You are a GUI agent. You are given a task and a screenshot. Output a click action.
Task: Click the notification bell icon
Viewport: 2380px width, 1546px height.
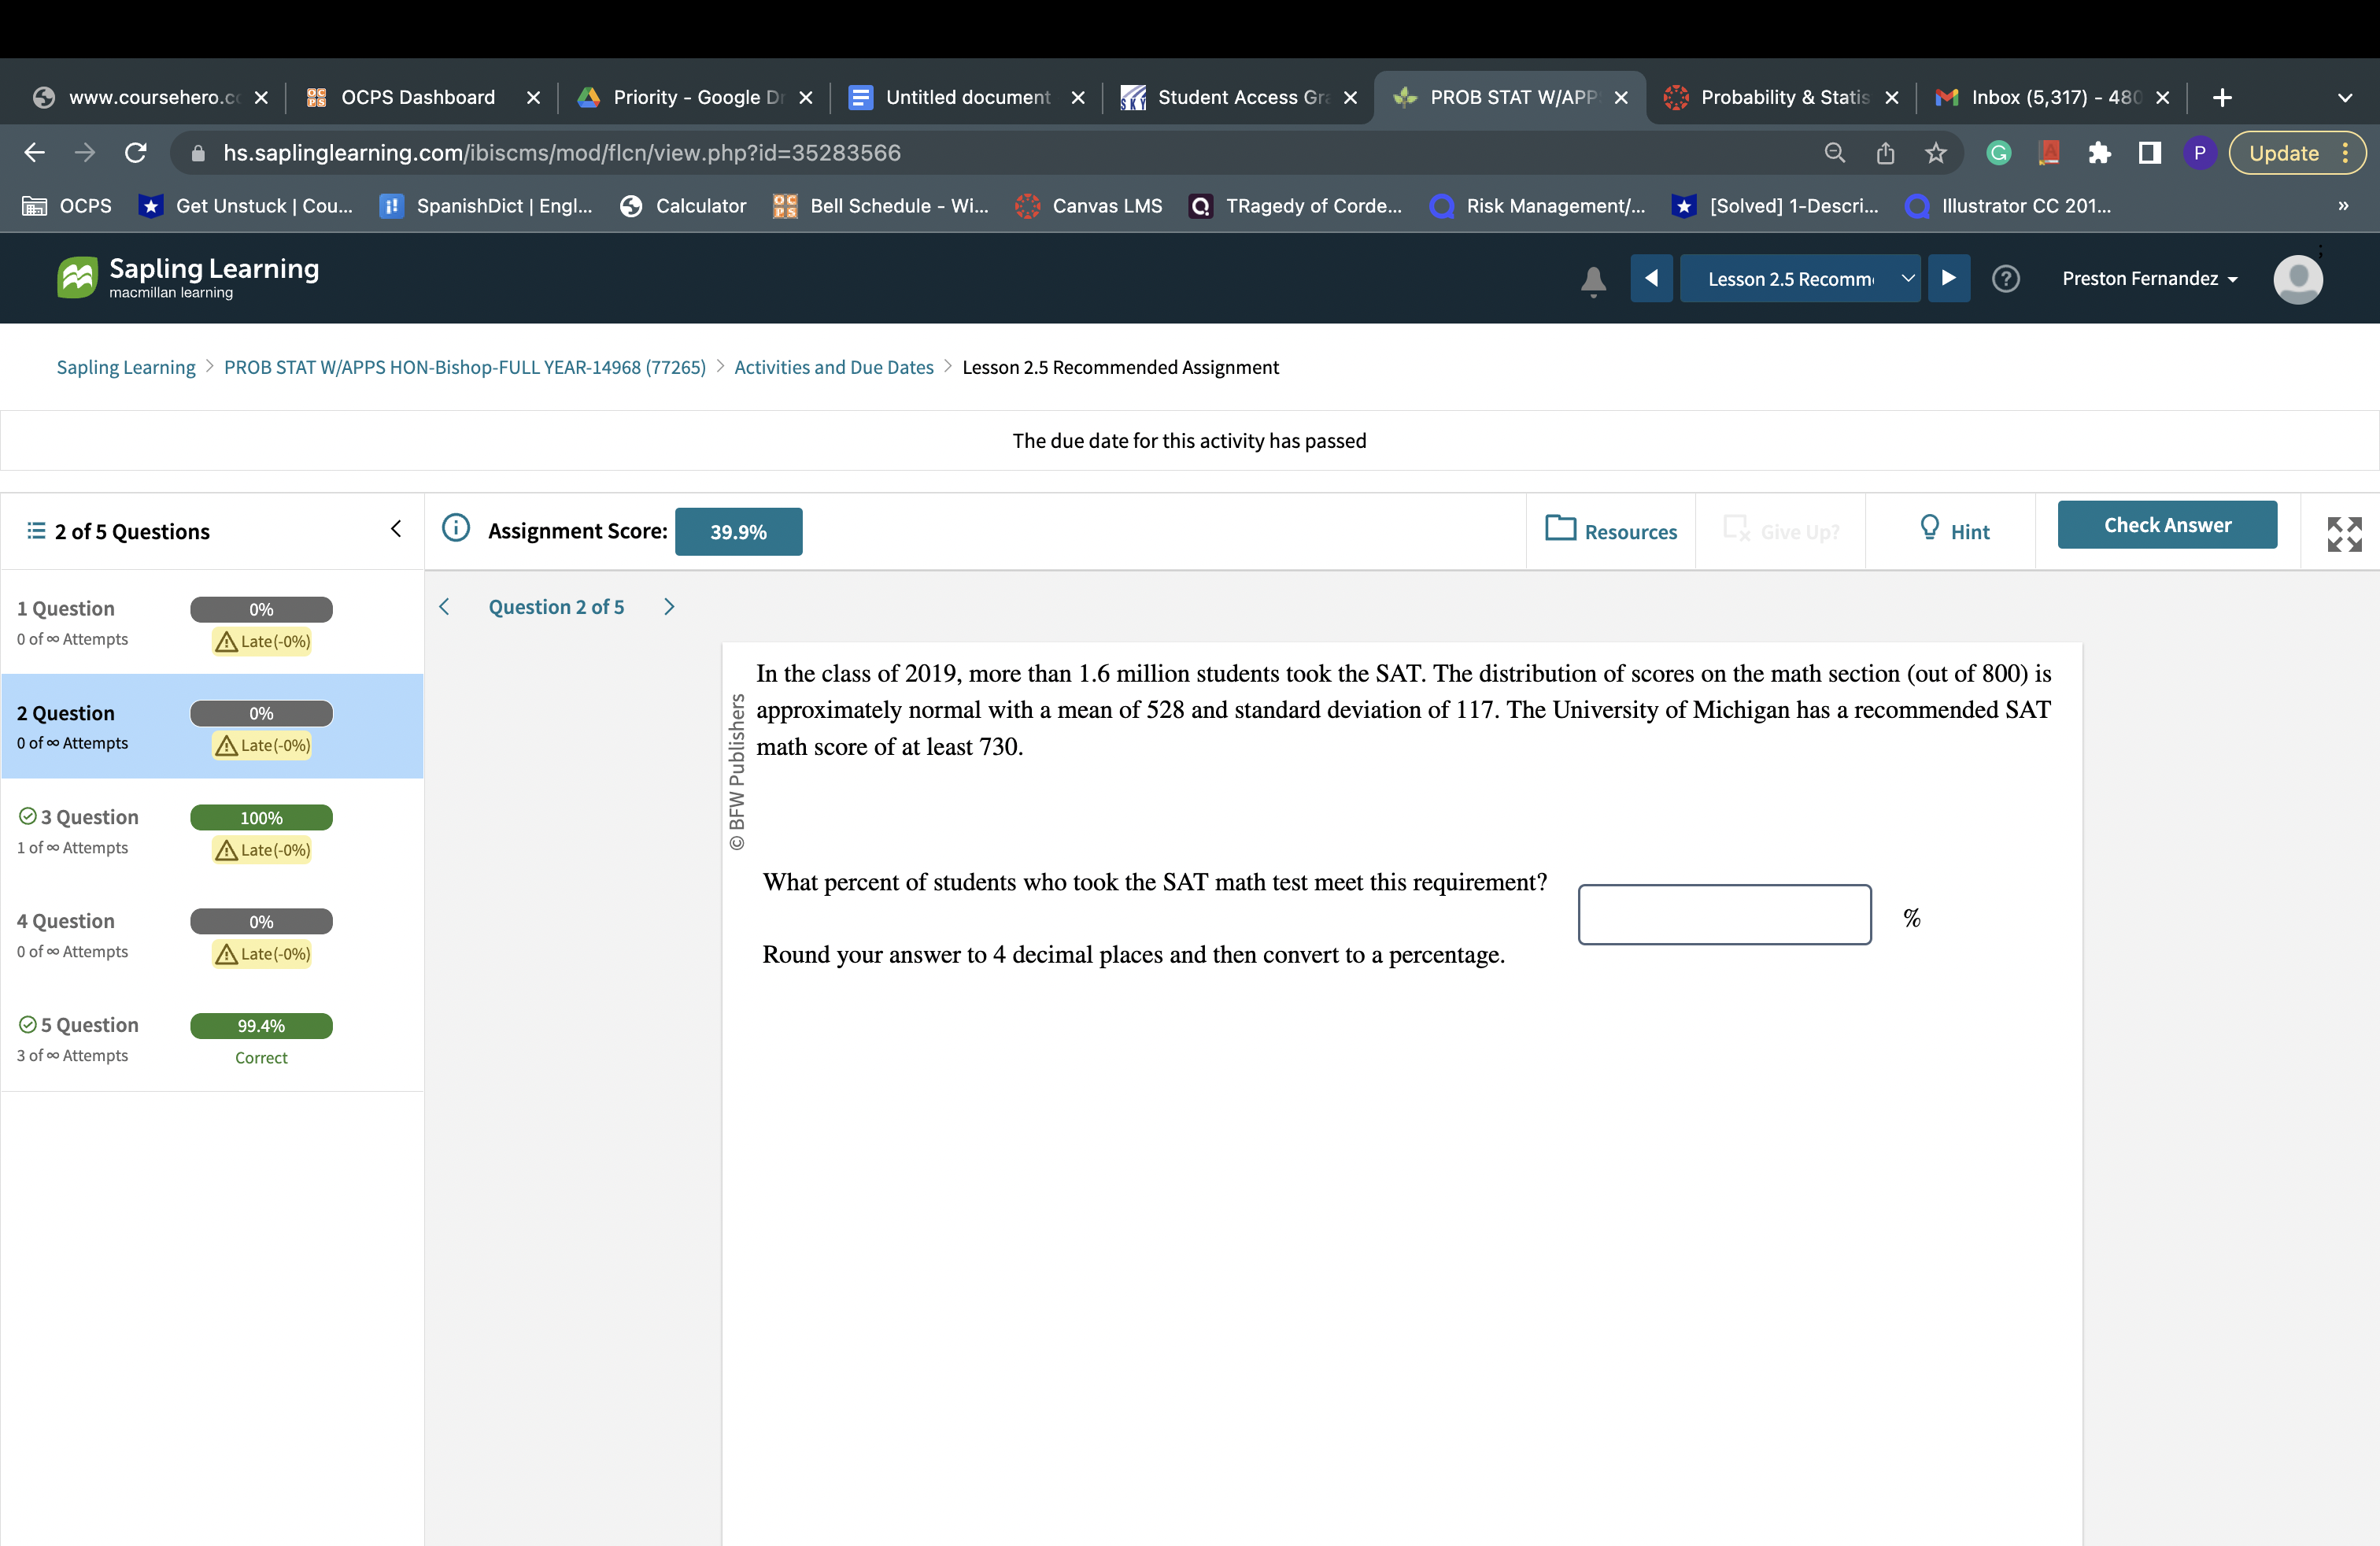click(x=1593, y=281)
